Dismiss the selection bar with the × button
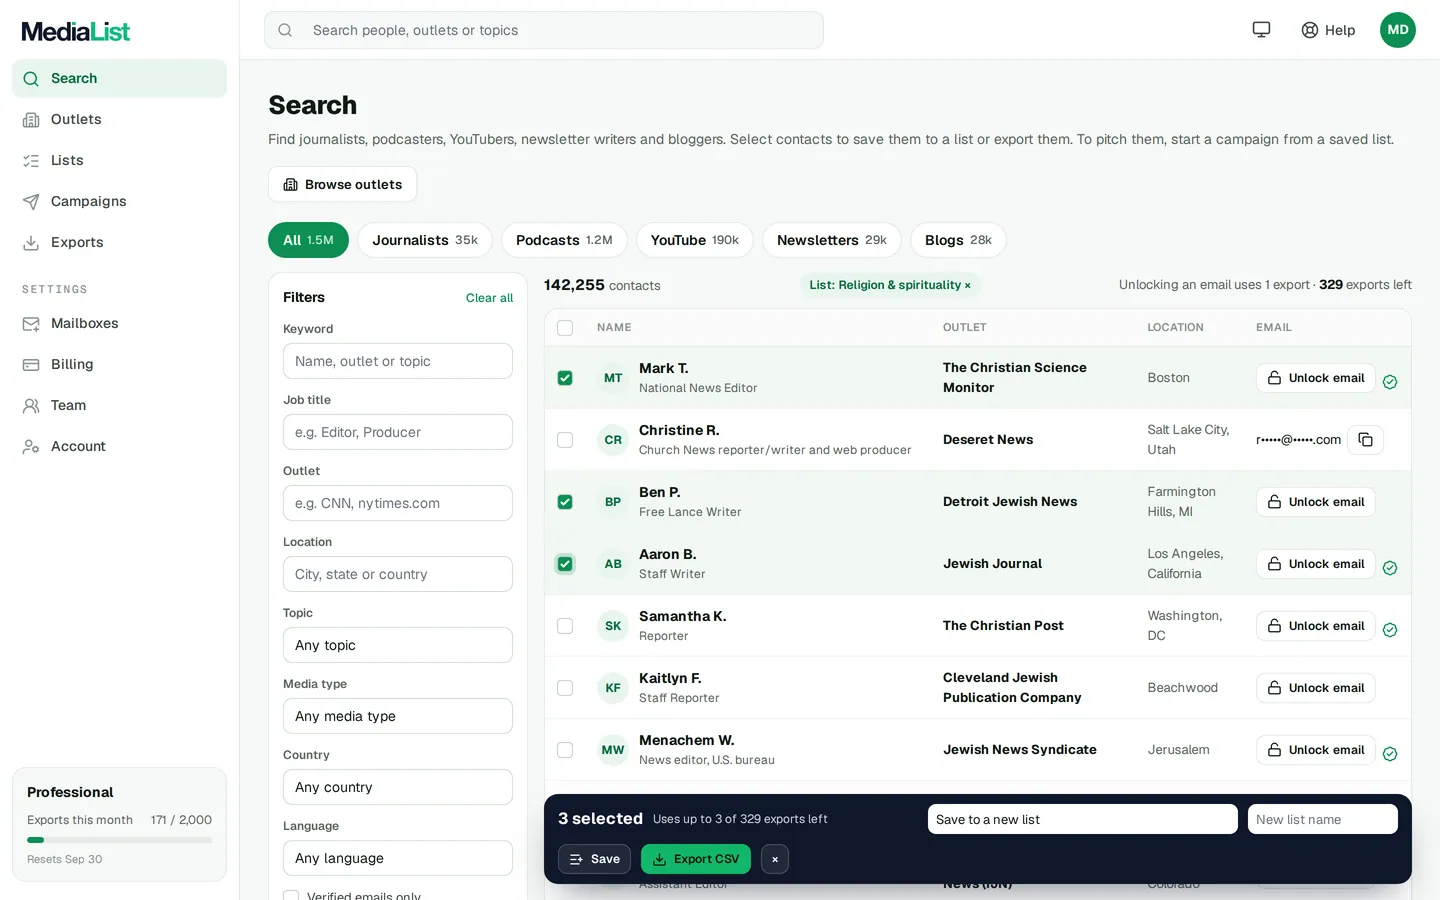The height and width of the screenshot is (900, 1440). 775,859
